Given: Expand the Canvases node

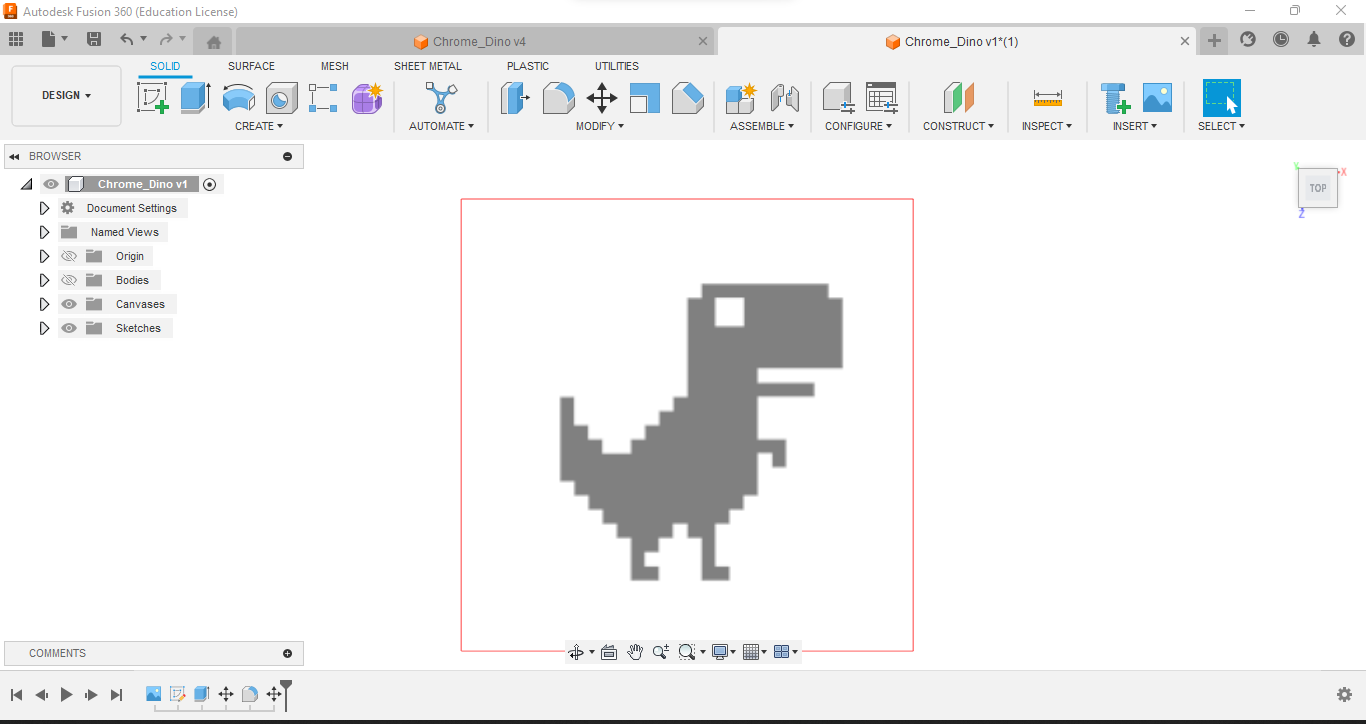Looking at the screenshot, I should click(x=44, y=304).
